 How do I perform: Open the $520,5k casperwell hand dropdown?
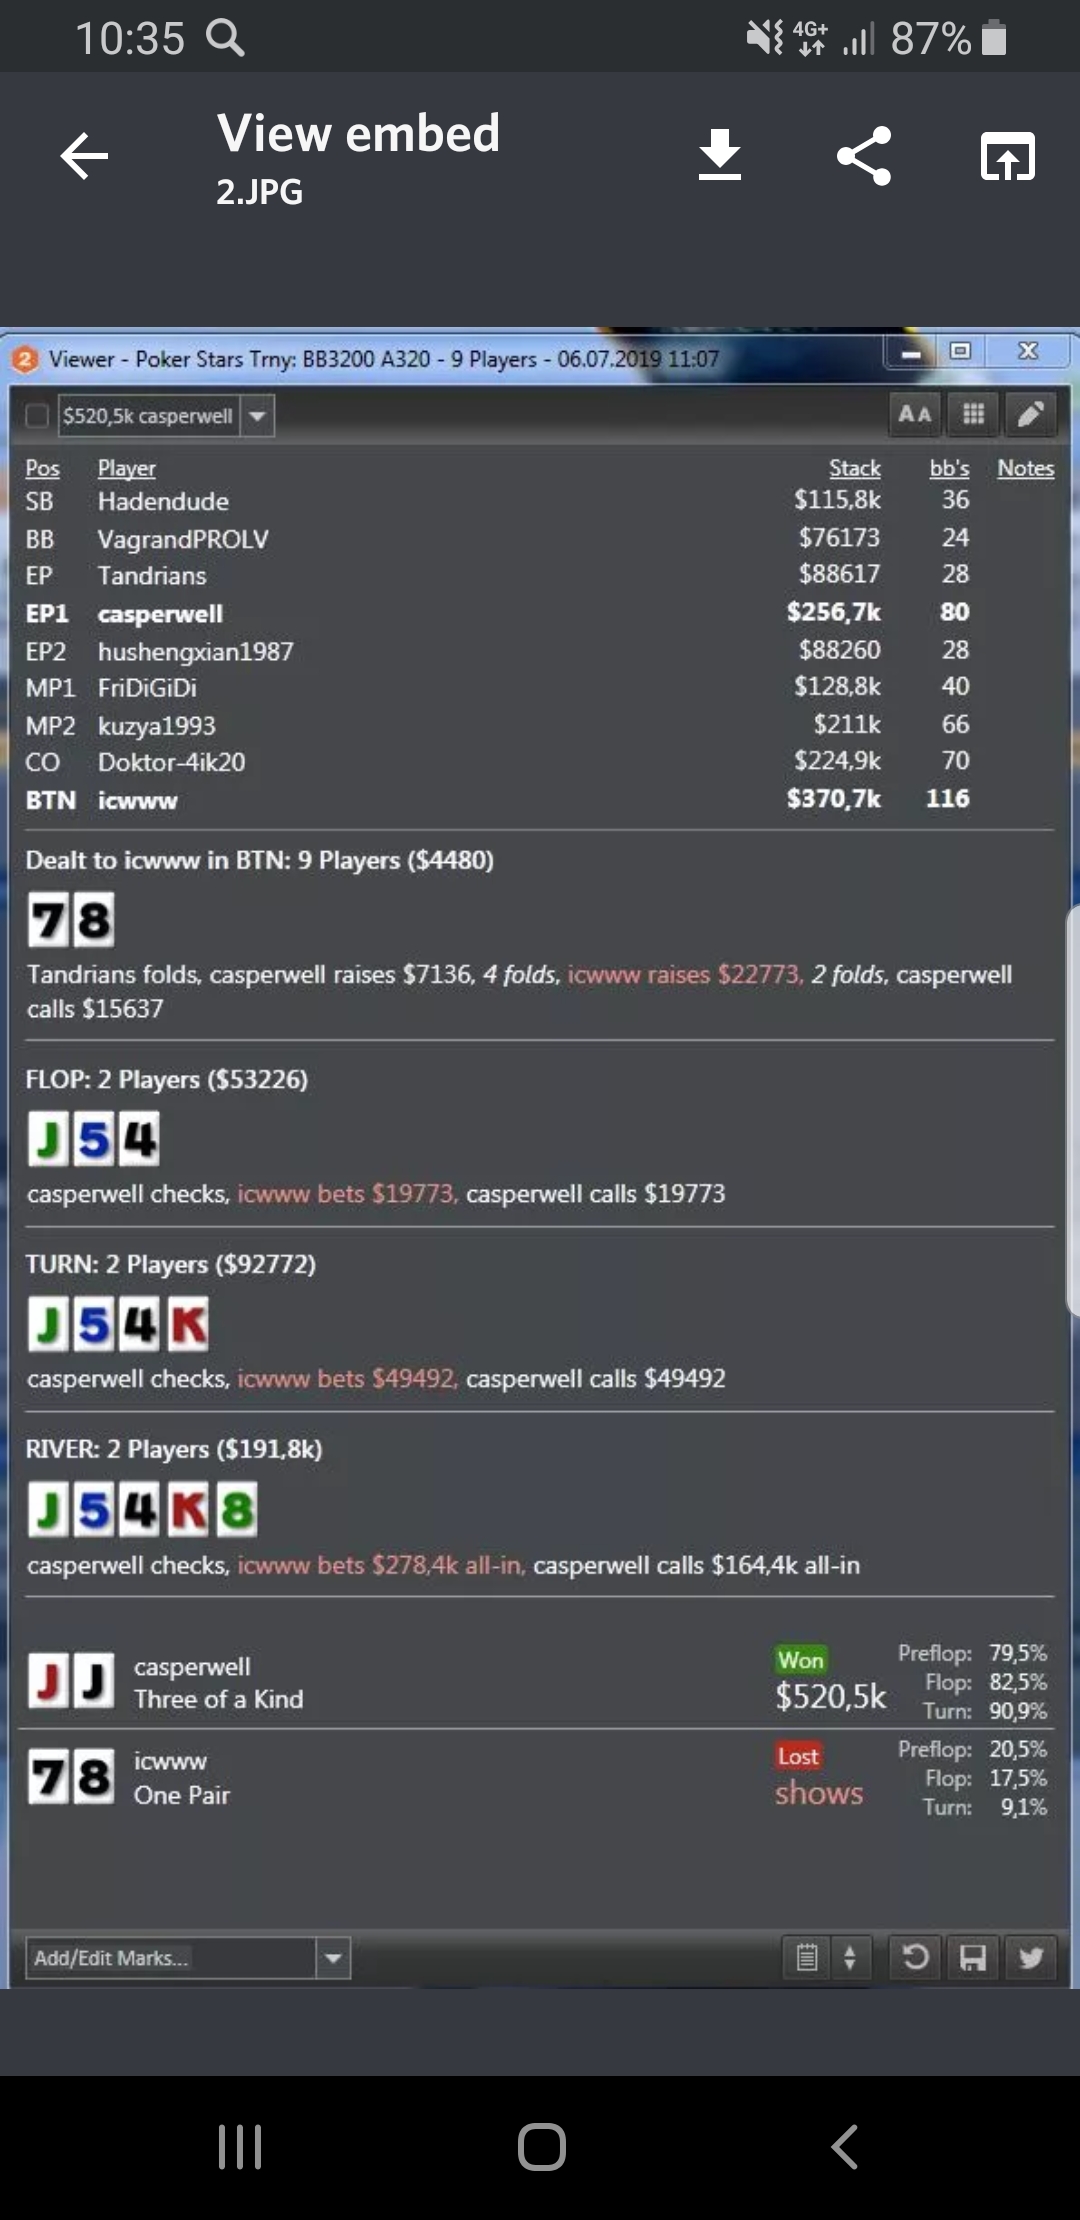[258, 416]
